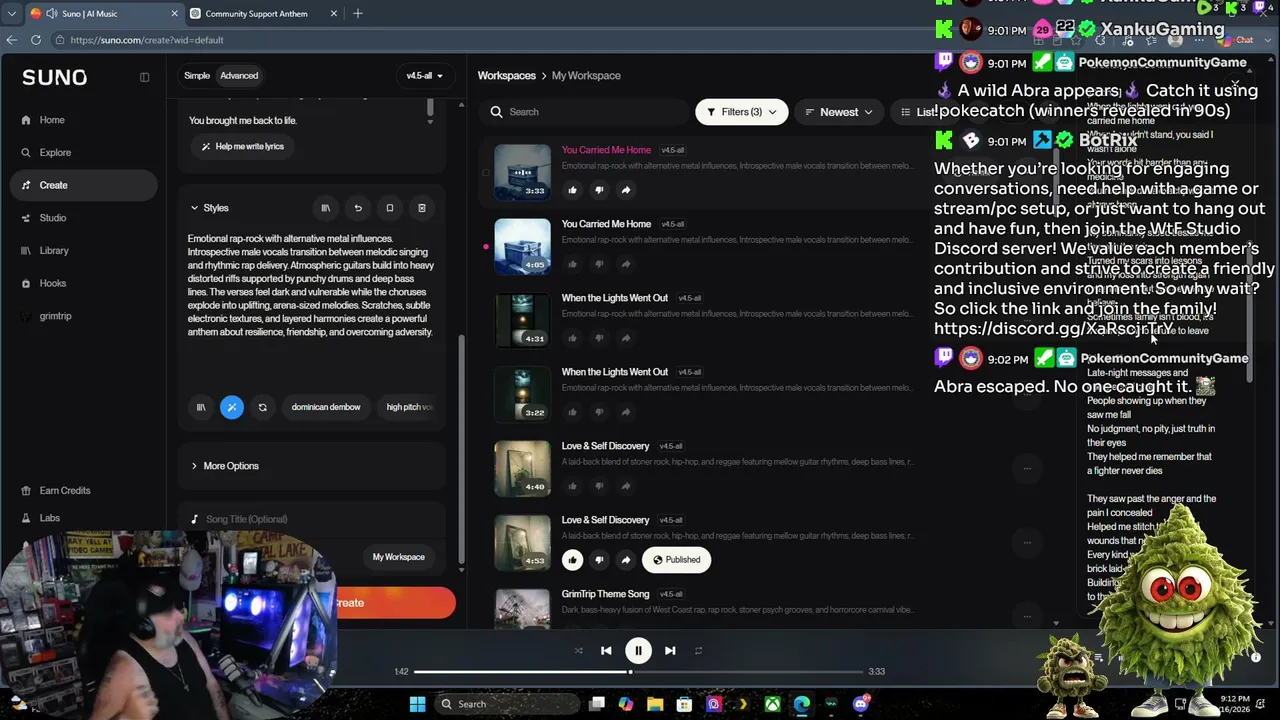
Task: Play the 4:31 When the Lights Went Out thumbnail
Action: tap(522, 320)
